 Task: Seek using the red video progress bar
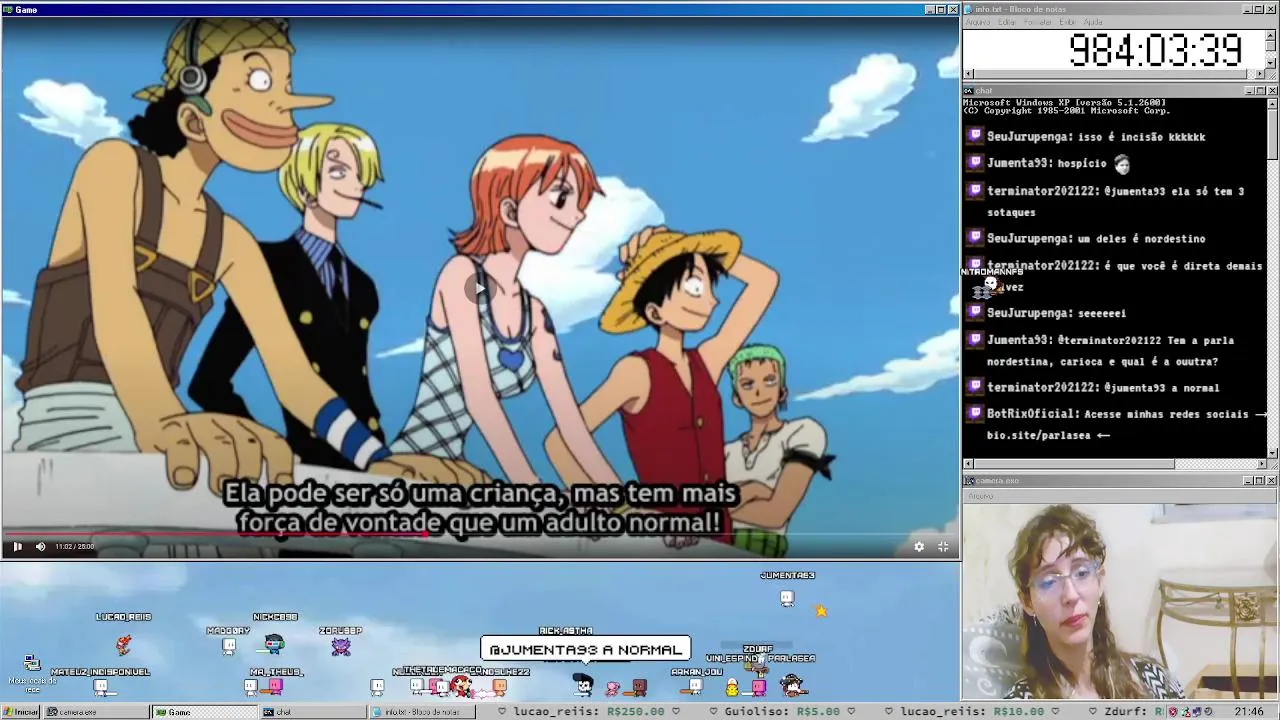point(215,534)
